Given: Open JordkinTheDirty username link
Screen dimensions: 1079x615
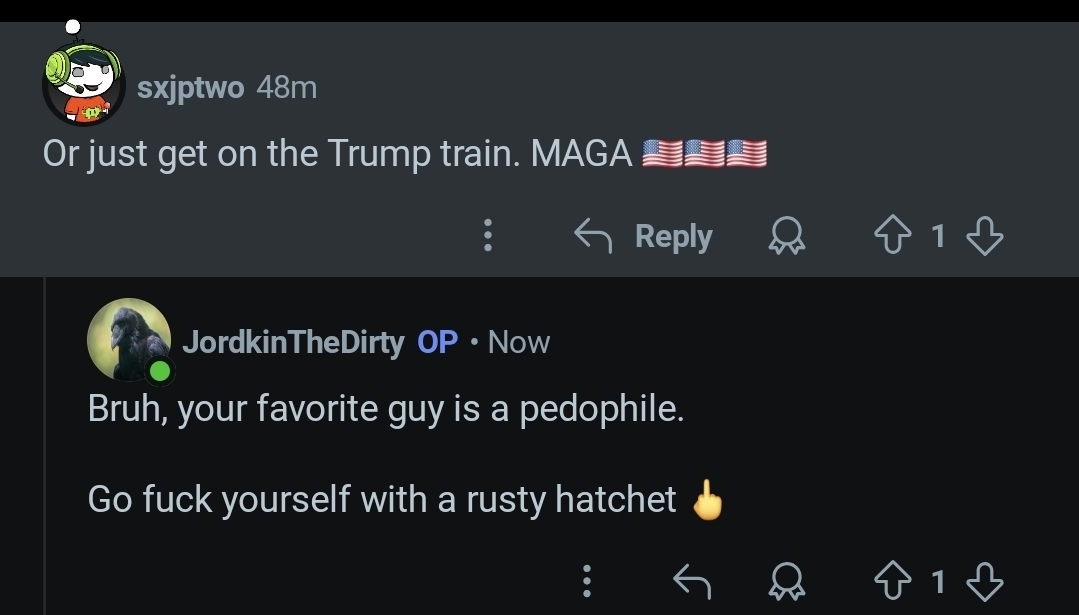Looking at the screenshot, I should click(x=293, y=342).
